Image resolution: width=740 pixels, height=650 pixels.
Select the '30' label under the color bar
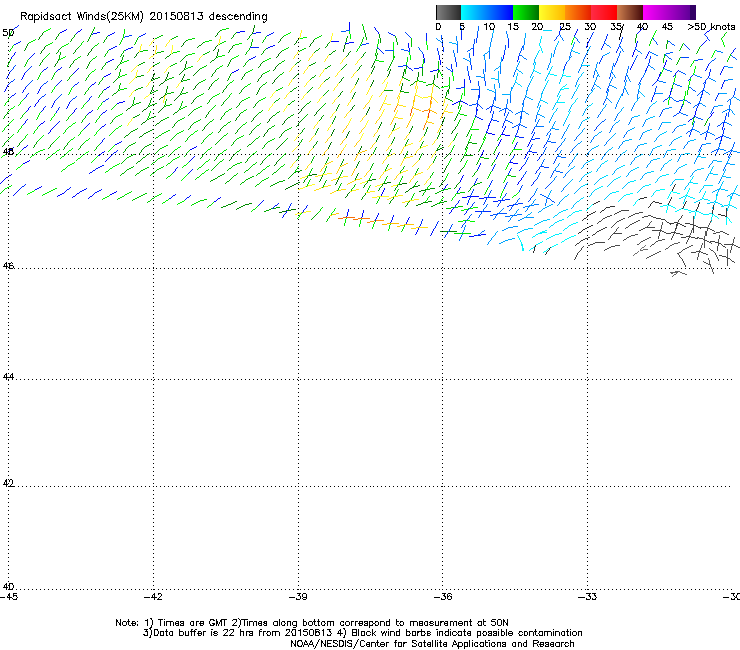pos(590,27)
